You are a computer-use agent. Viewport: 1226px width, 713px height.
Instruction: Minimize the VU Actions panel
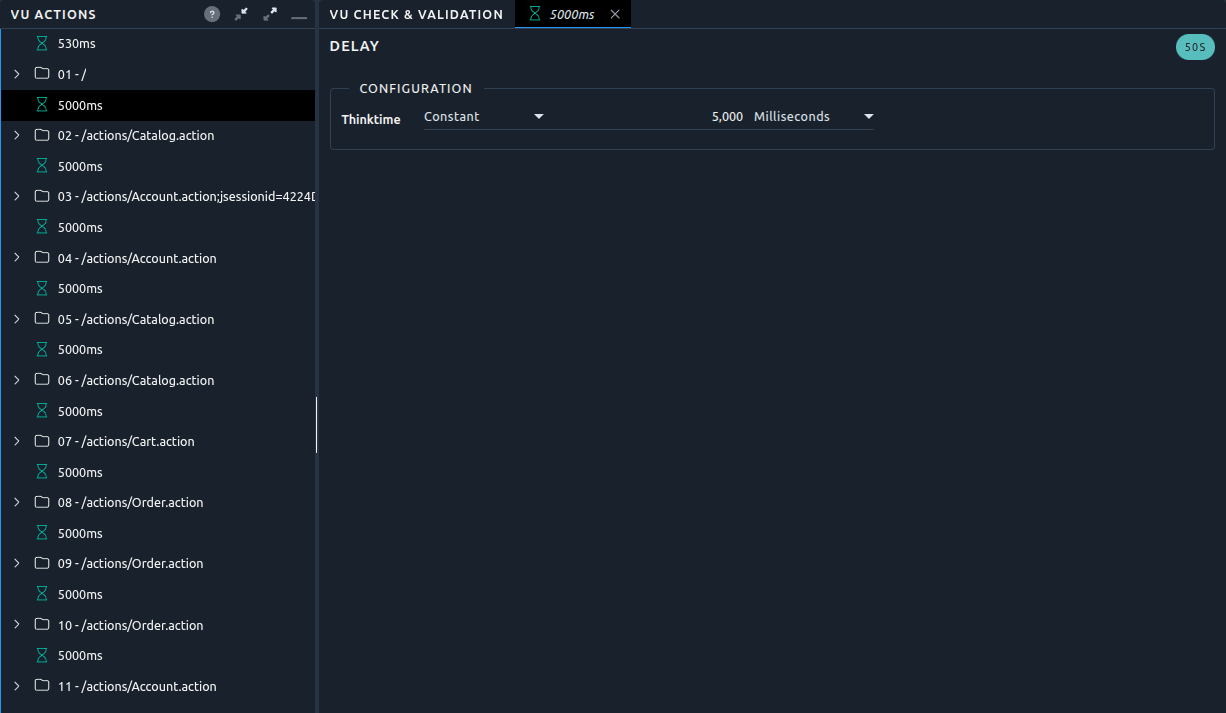(299, 15)
